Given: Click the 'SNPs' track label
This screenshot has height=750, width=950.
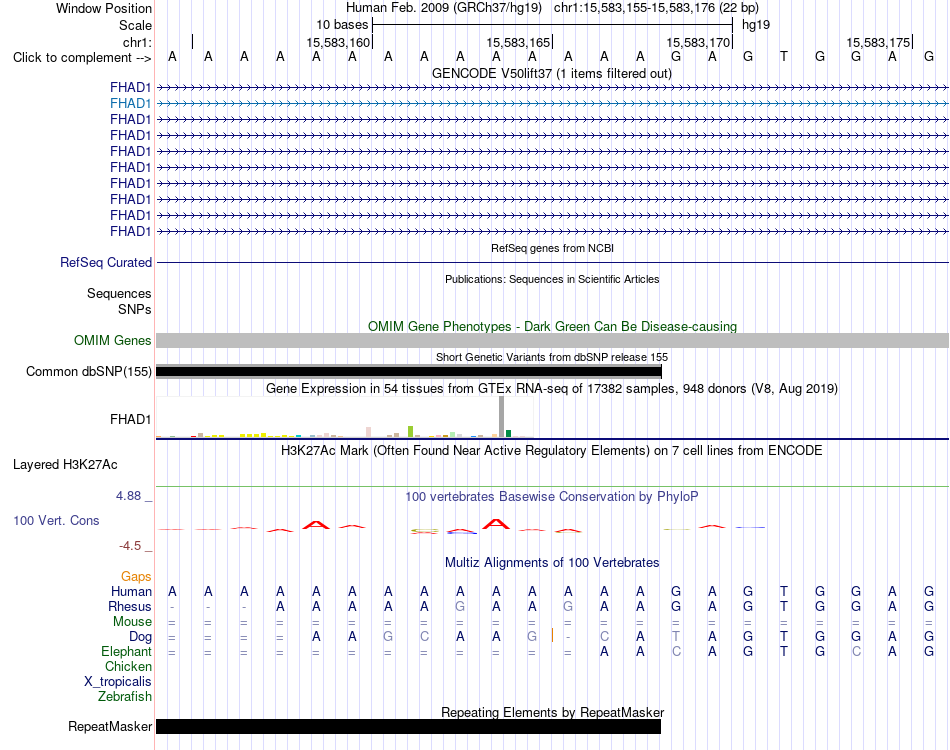Looking at the screenshot, I should tap(135, 310).
